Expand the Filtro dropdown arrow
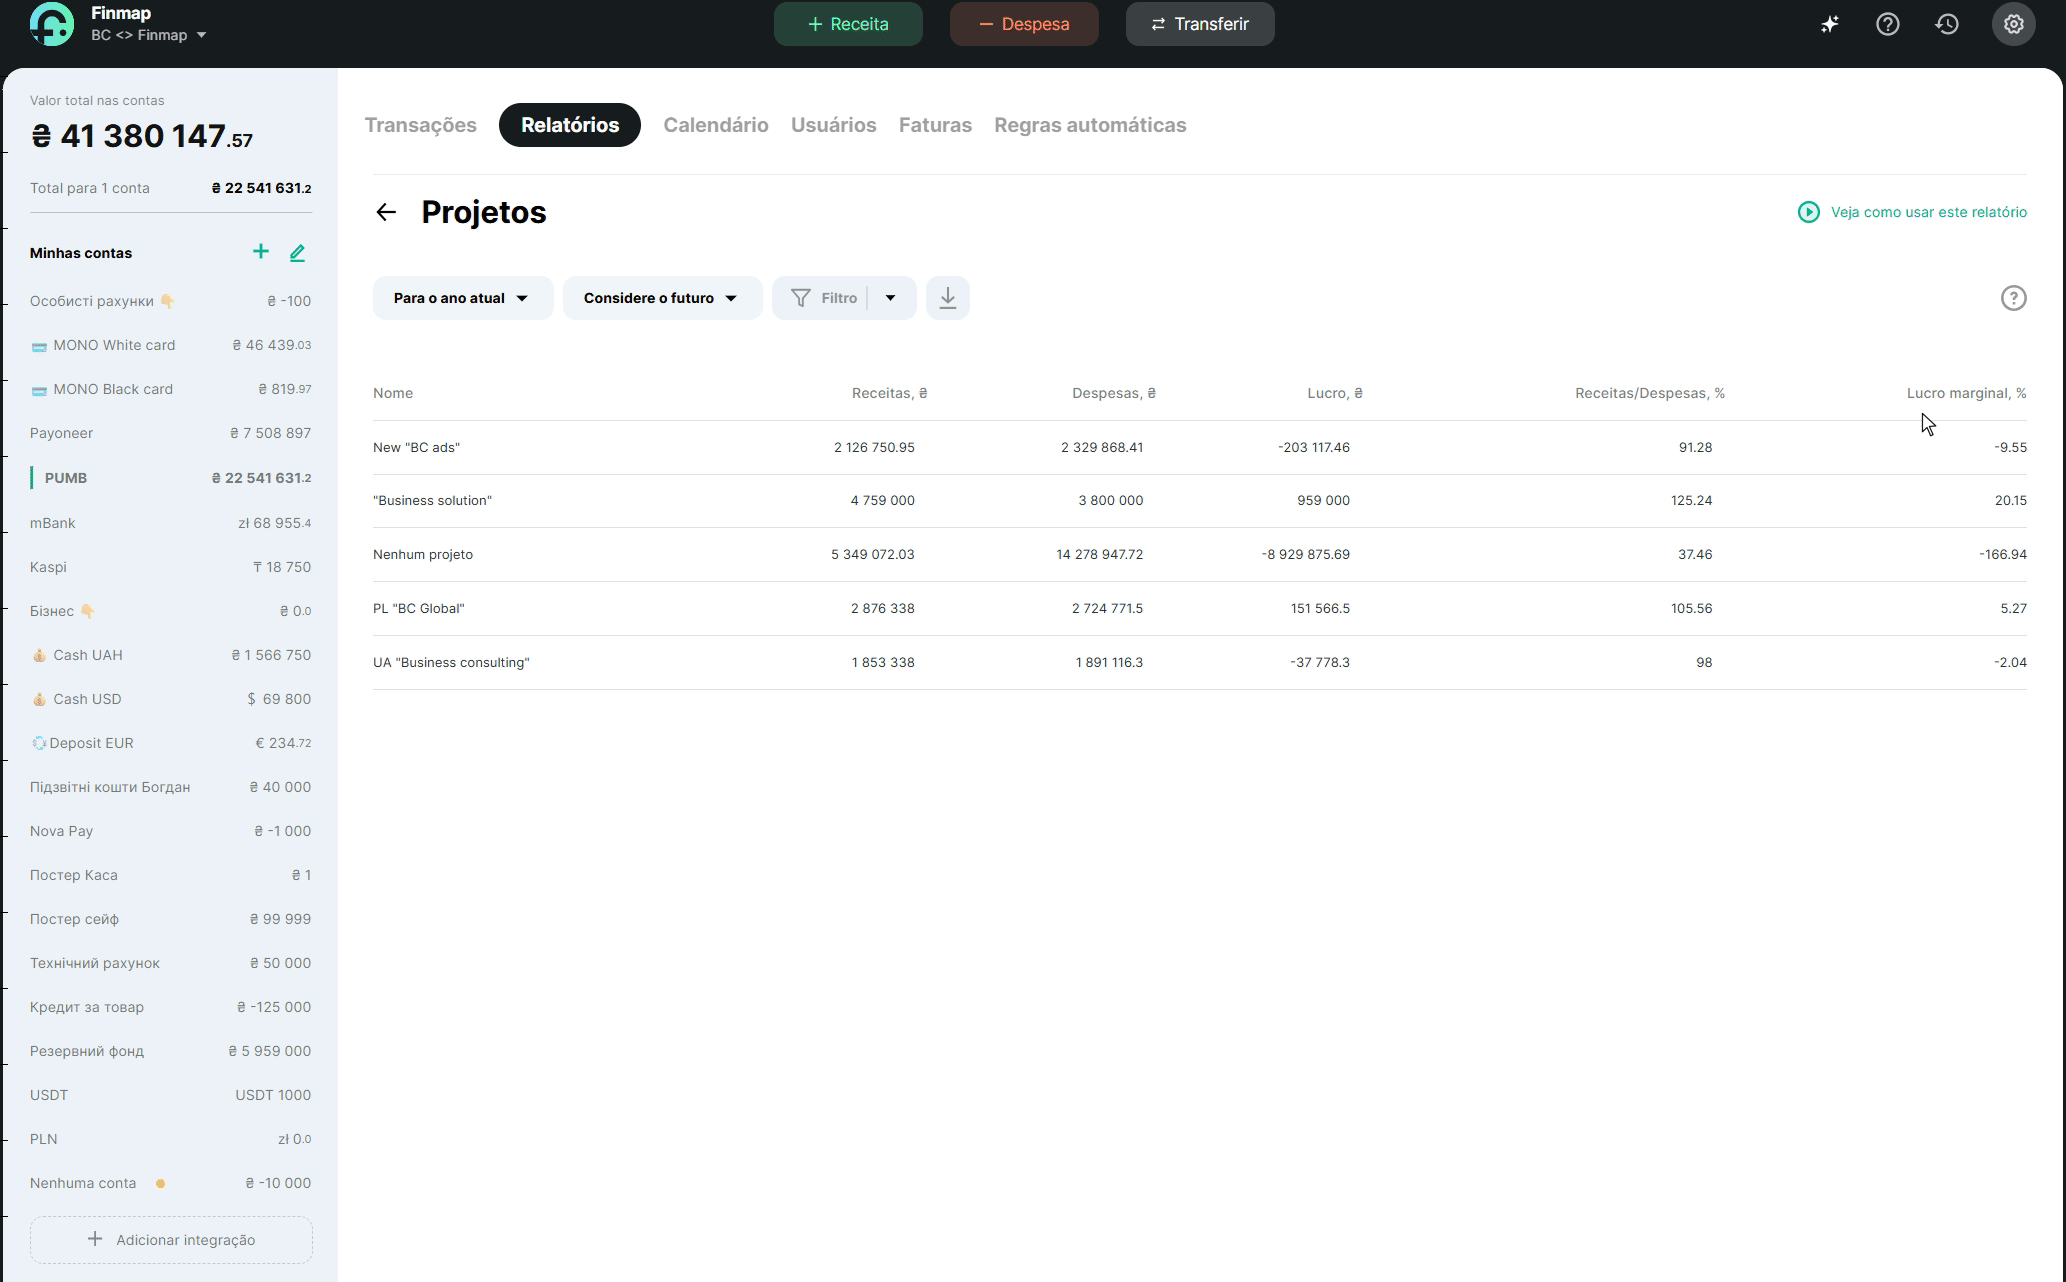2066x1282 pixels. coord(890,298)
